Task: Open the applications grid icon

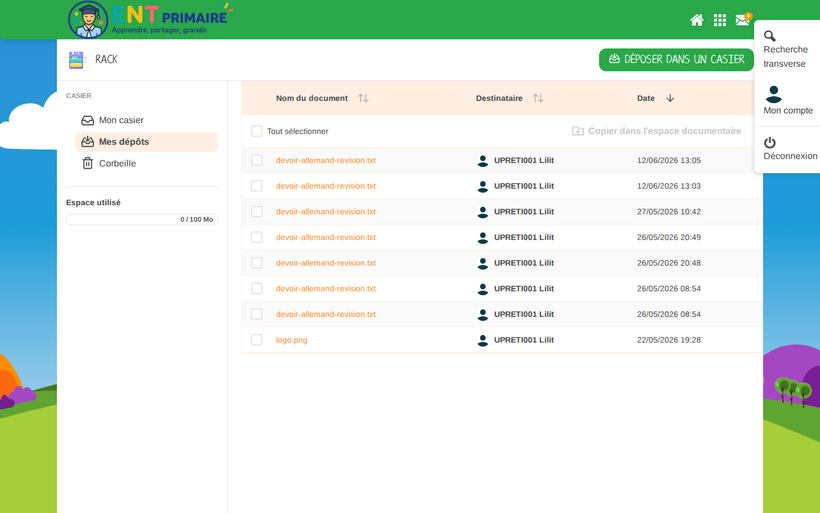Action: (720, 20)
